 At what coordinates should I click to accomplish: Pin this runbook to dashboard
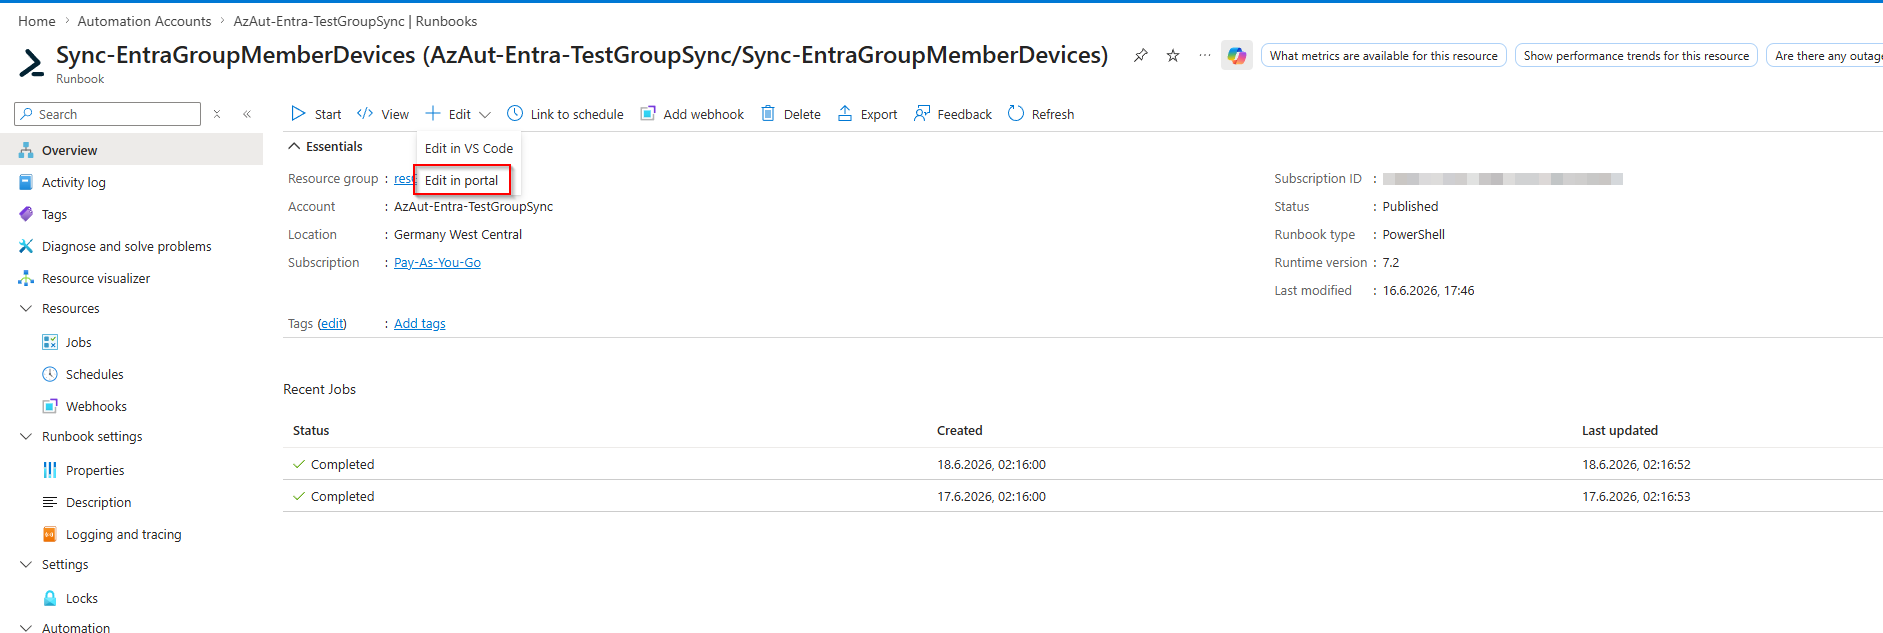[x=1140, y=56]
